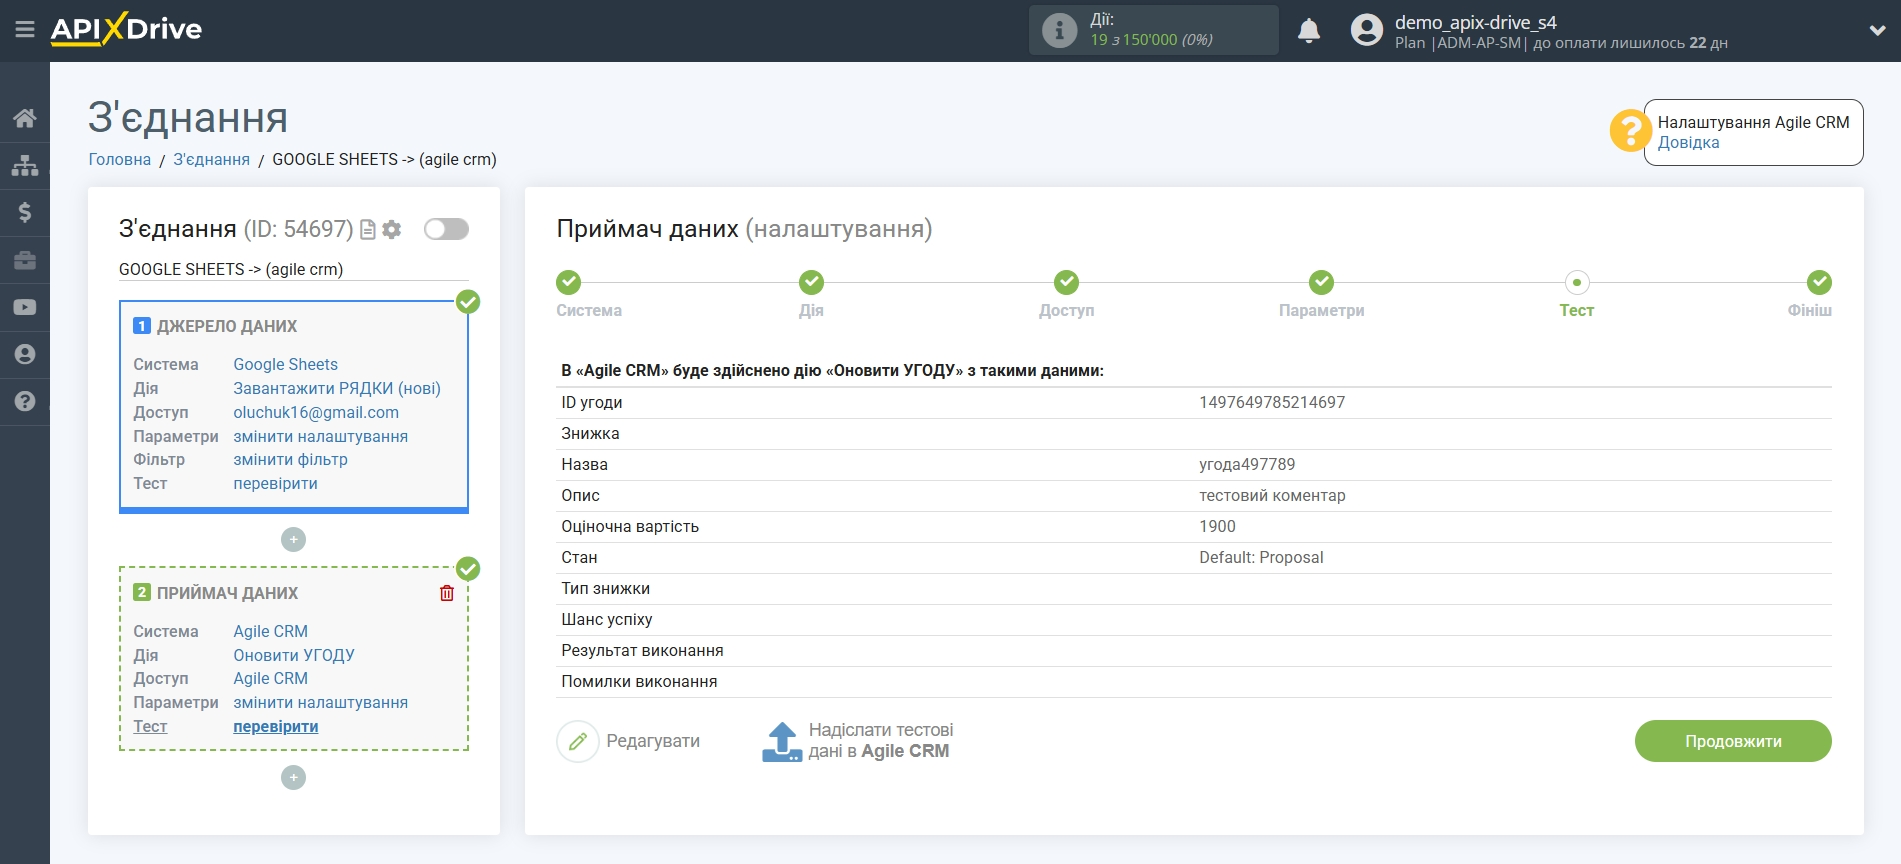Click the Продовжити button

[1733, 741]
